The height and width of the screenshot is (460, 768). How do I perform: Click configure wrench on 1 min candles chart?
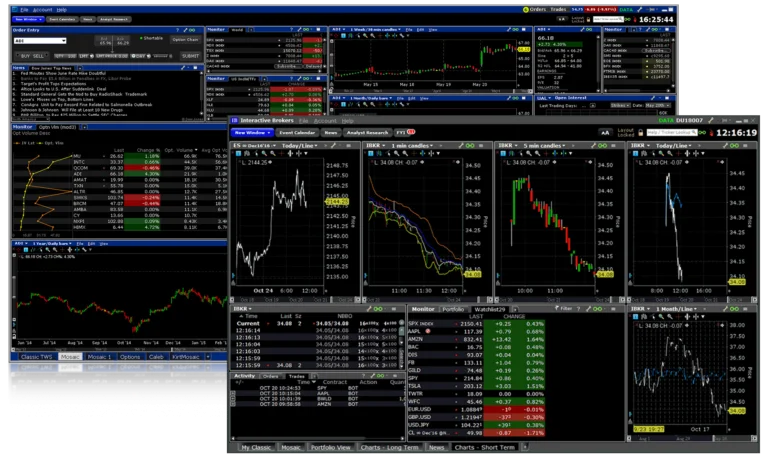(x=461, y=145)
